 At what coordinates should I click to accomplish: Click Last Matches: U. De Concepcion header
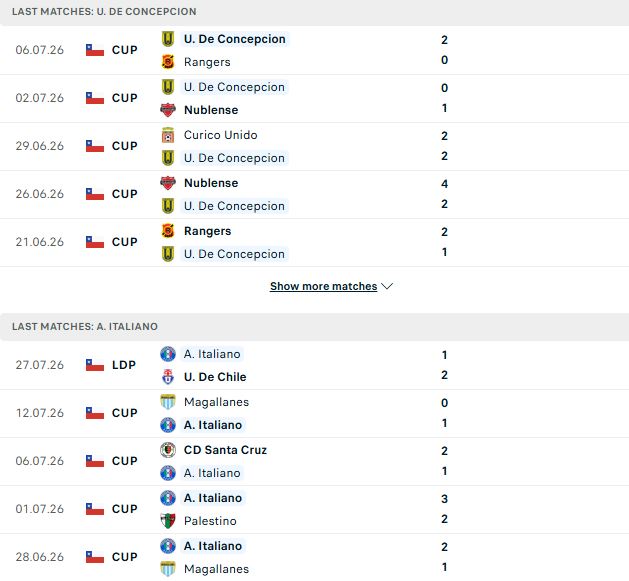click(x=104, y=12)
